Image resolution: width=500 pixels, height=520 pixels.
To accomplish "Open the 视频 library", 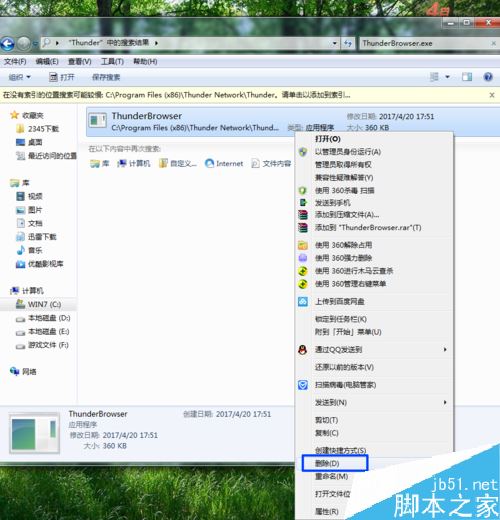I will [x=29, y=196].
